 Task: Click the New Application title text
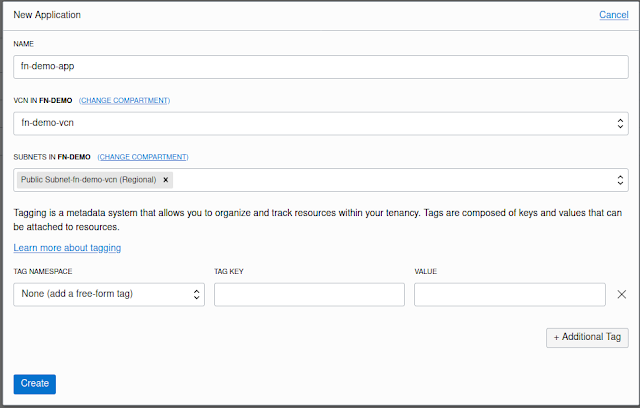click(47, 15)
